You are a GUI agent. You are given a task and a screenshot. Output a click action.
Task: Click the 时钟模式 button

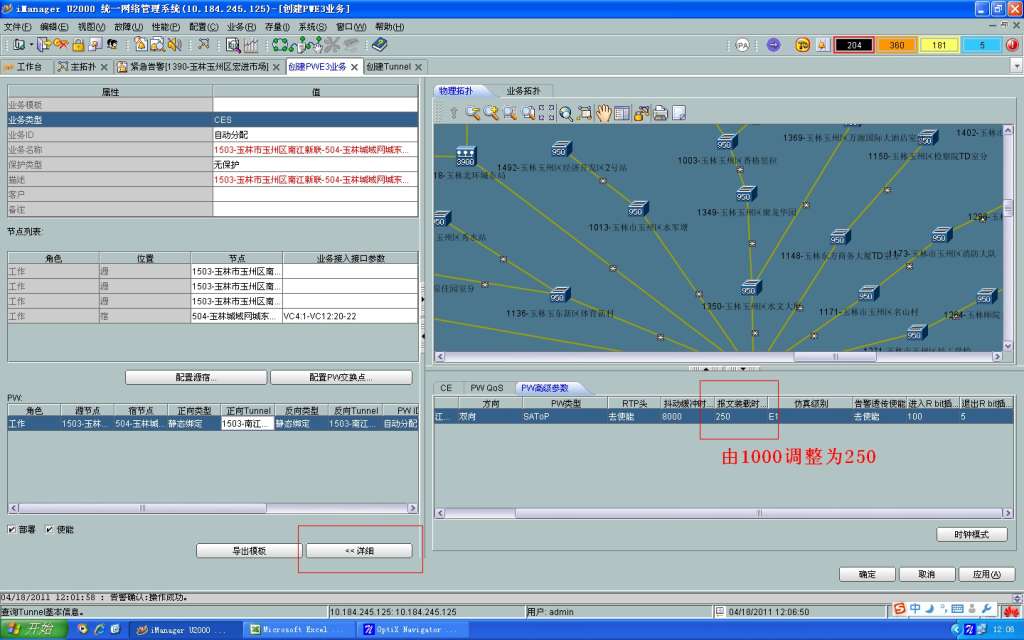pyautogui.click(x=971, y=534)
